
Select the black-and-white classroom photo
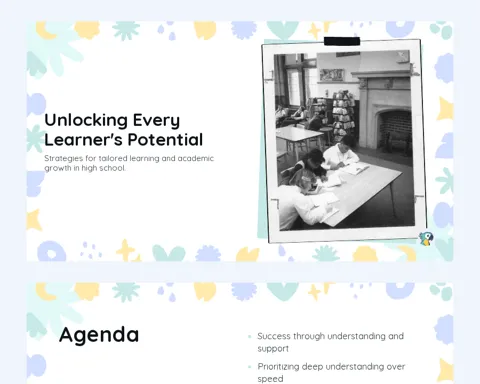pyautogui.click(x=344, y=140)
